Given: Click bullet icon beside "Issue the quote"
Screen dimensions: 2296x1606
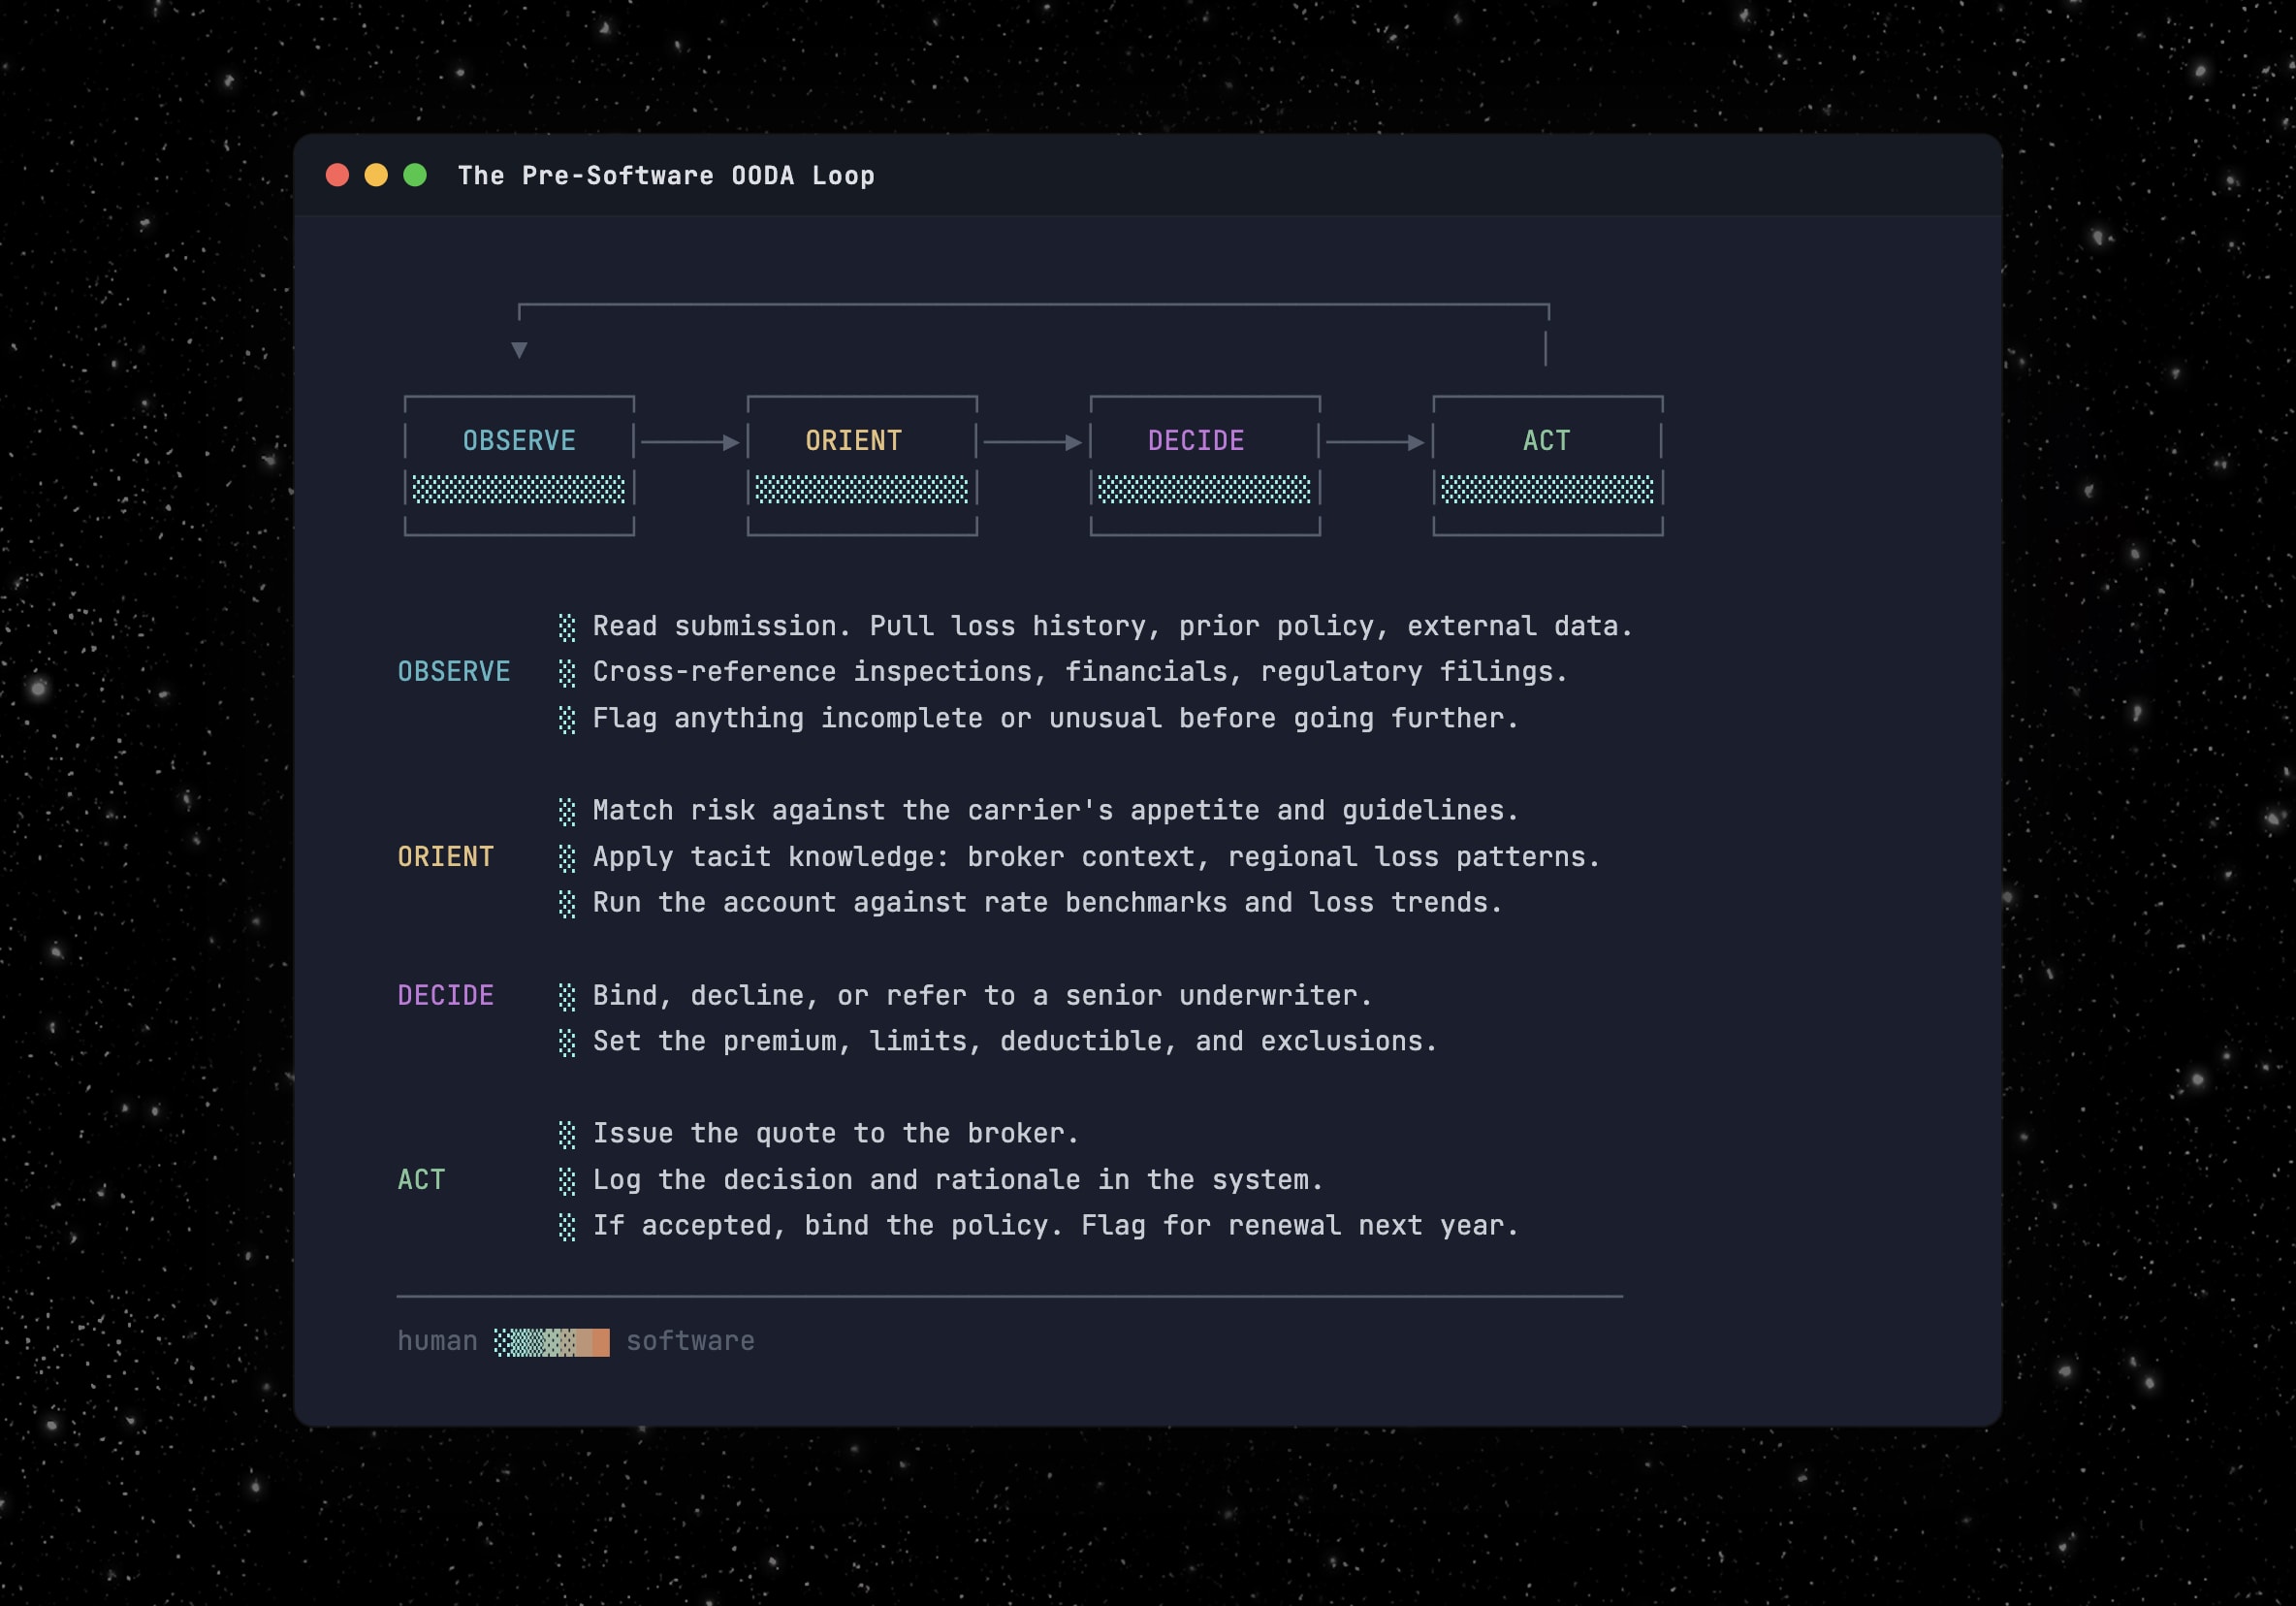Looking at the screenshot, I should click(x=567, y=1134).
